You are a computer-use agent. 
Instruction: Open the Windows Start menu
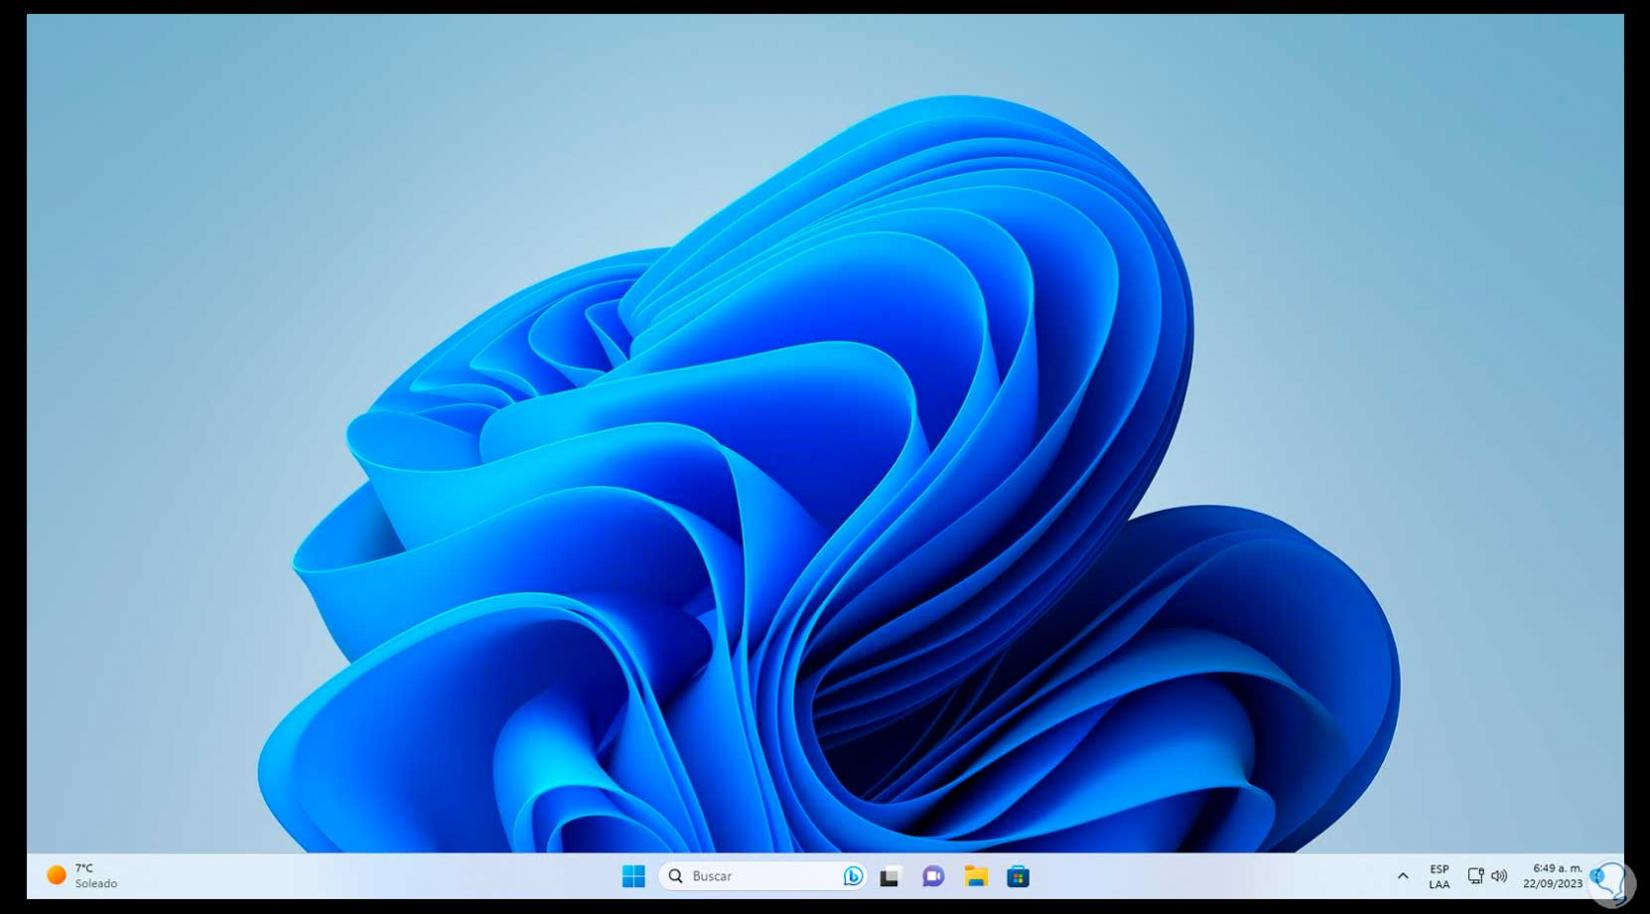[x=633, y=876]
